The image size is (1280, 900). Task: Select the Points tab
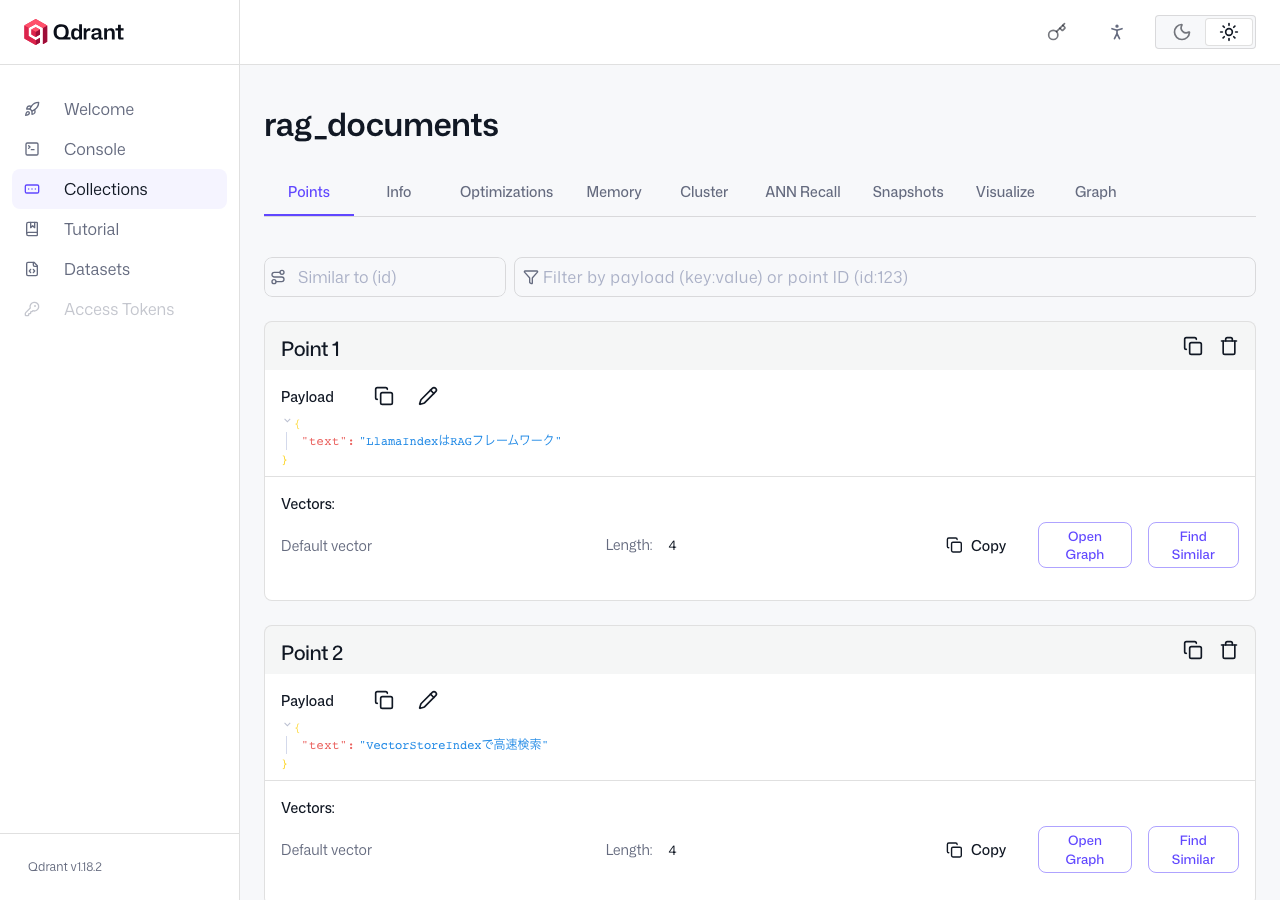click(309, 192)
